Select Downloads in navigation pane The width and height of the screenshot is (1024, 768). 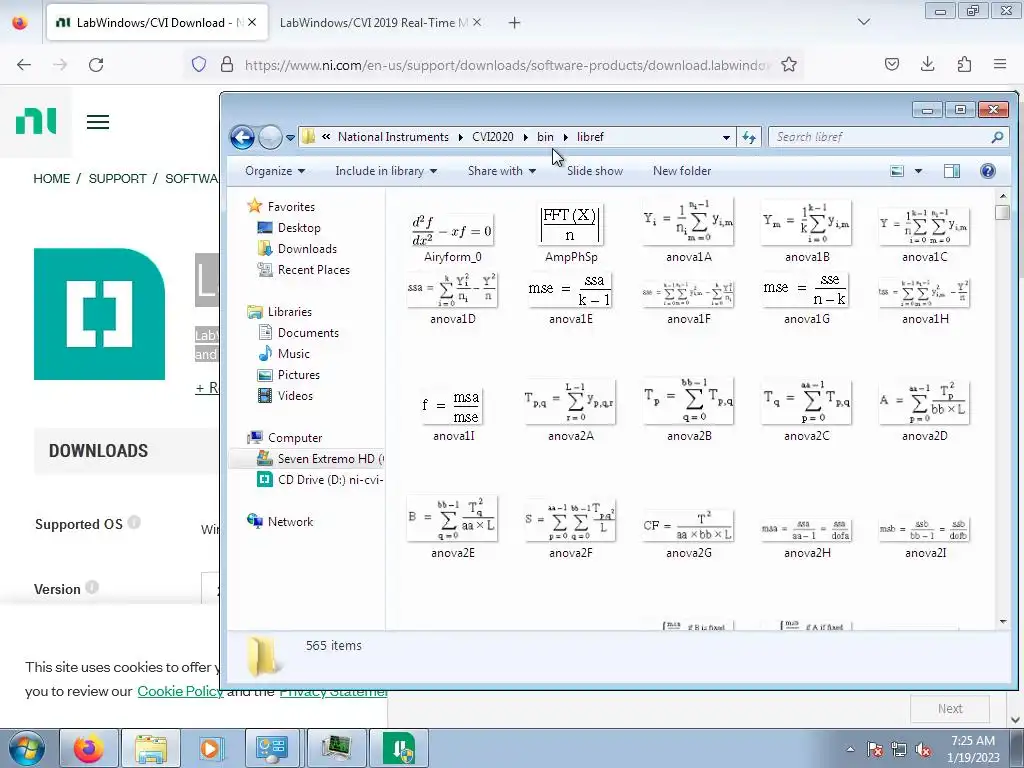tap(298, 249)
